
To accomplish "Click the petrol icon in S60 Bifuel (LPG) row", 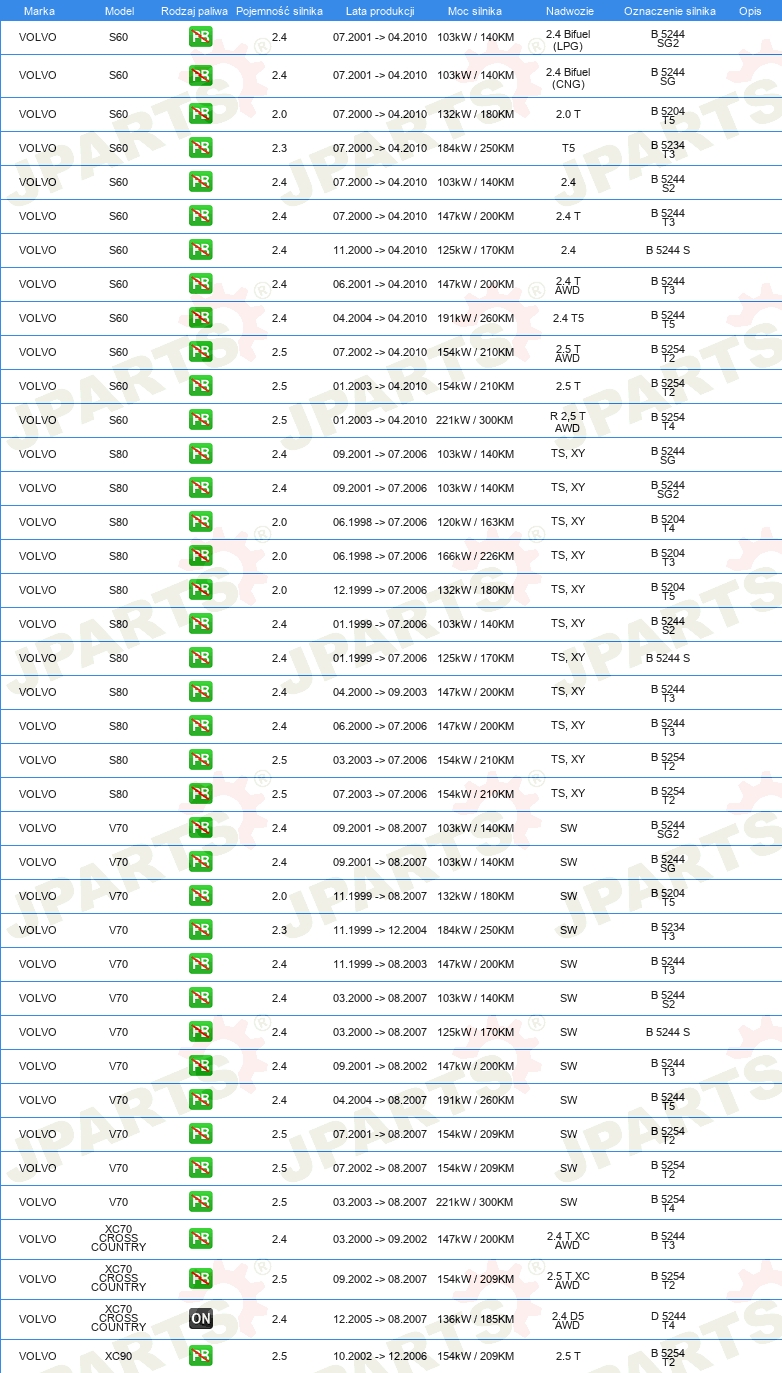I will click(x=201, y=37).
